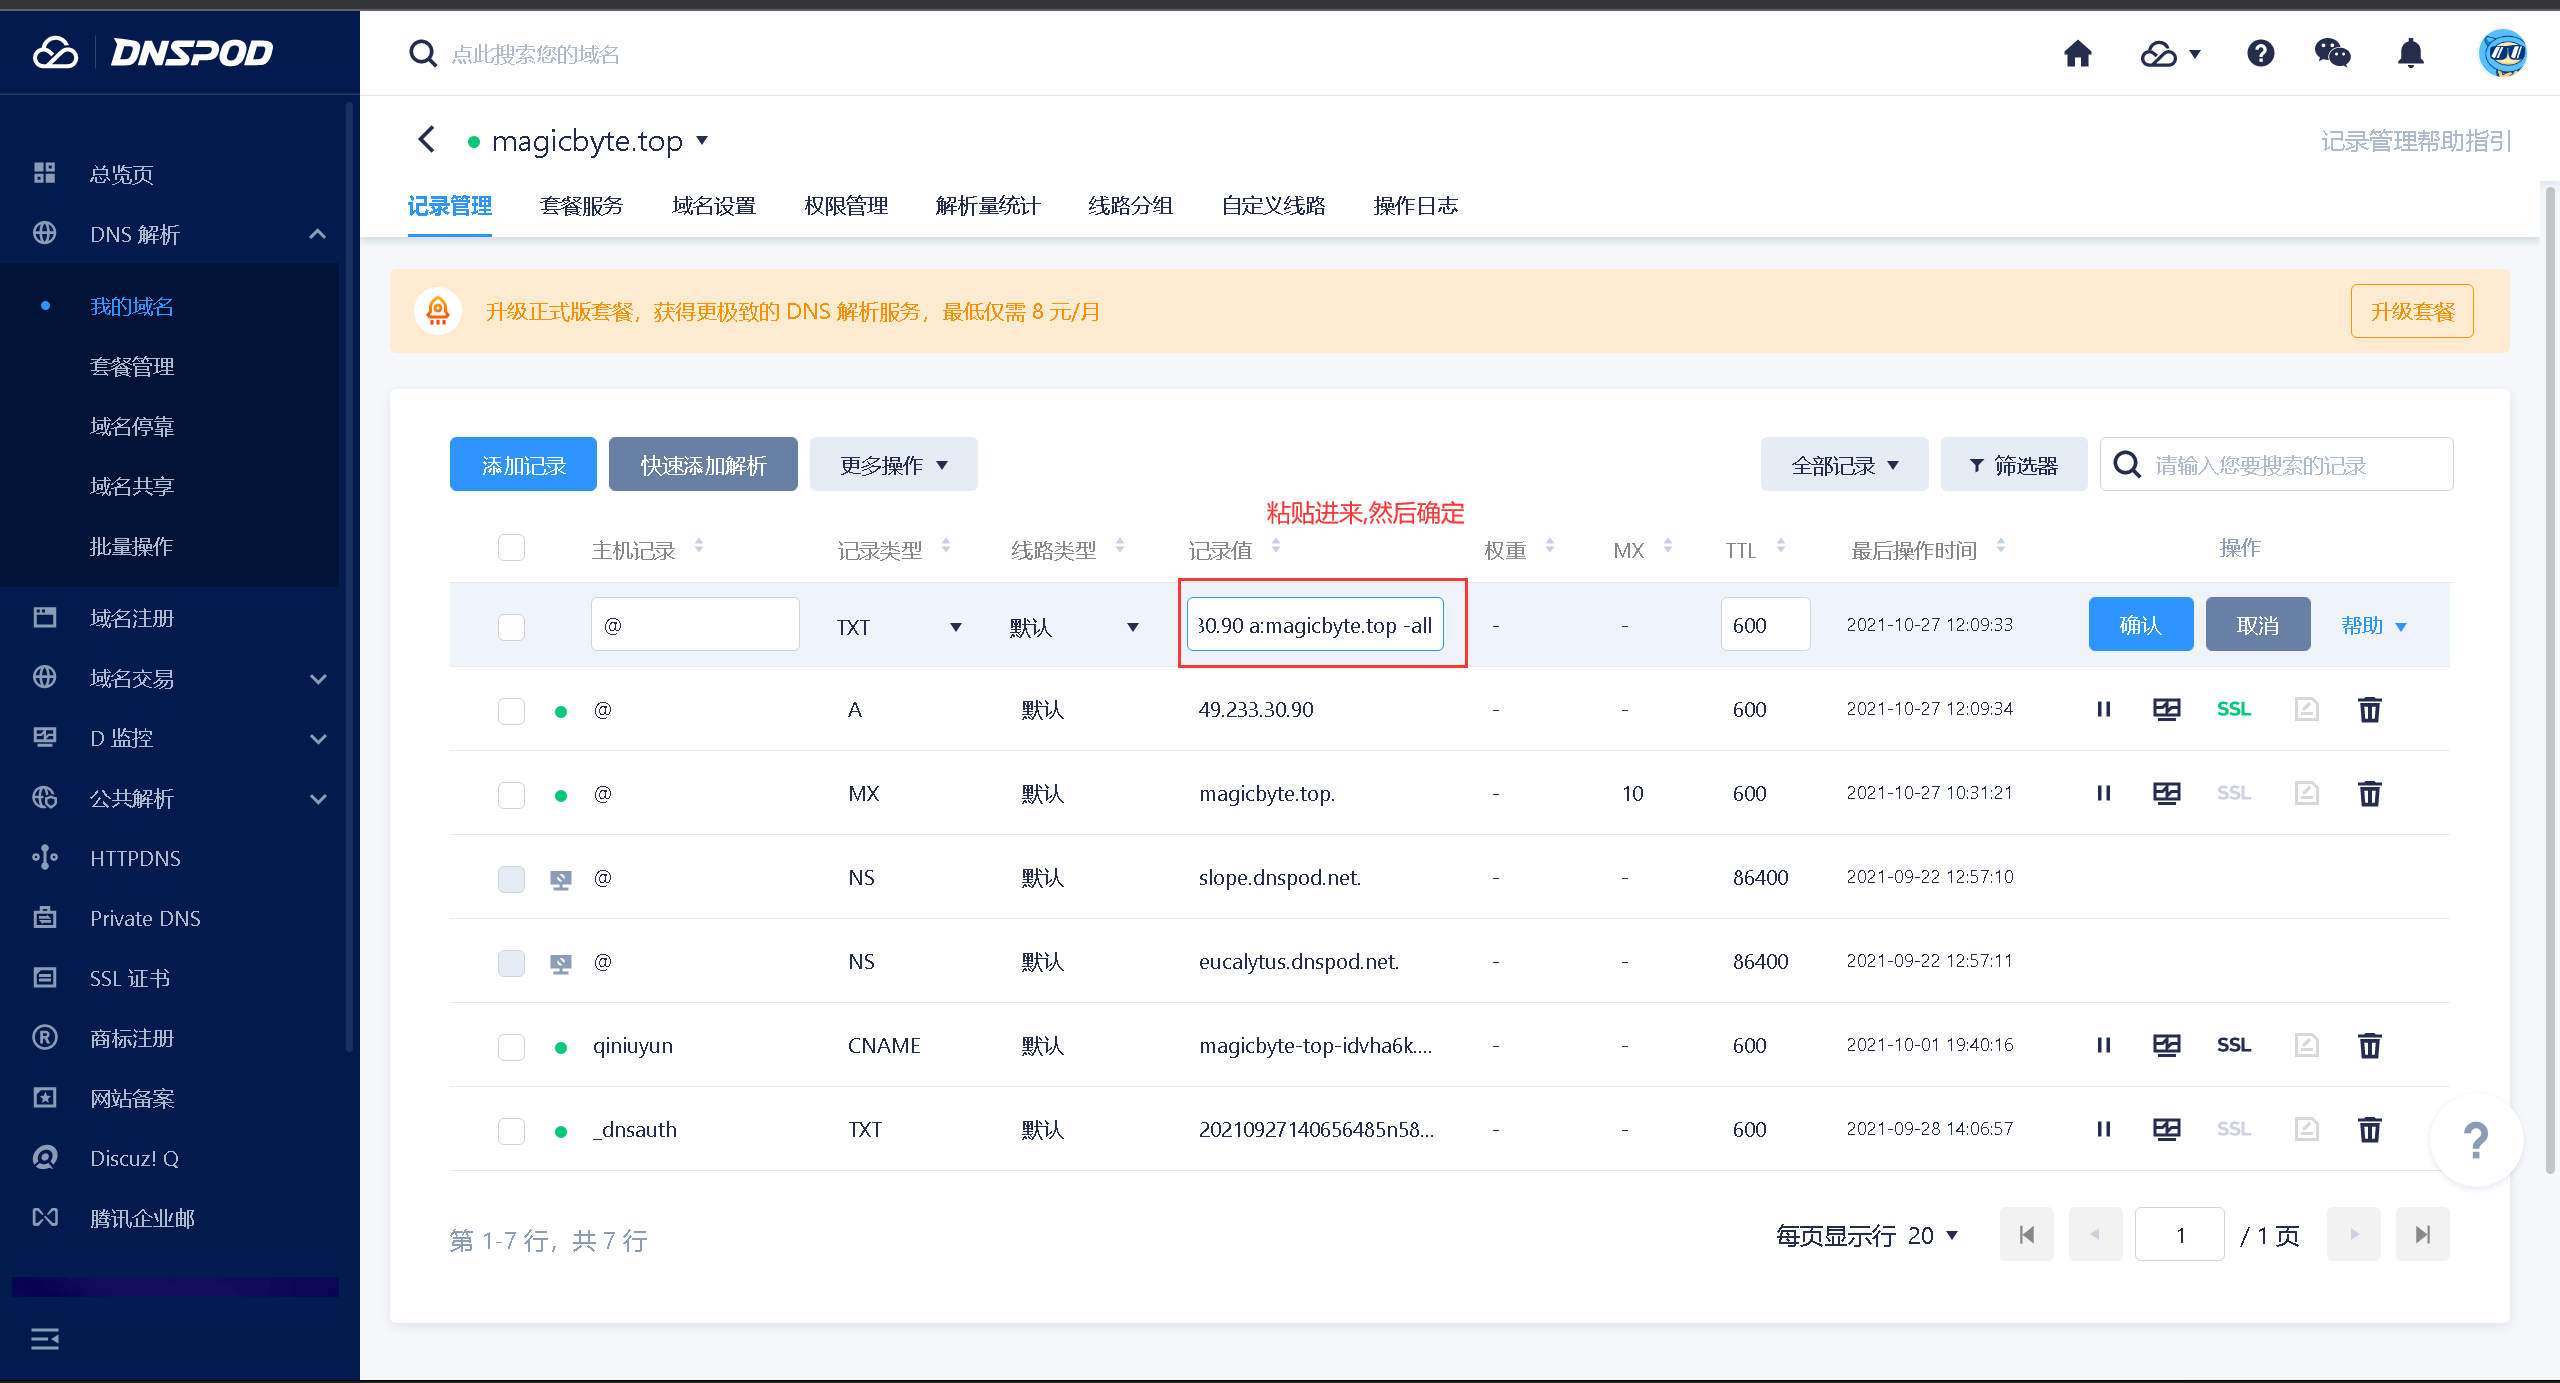Click the 快速添加解析 button
2560x1383 pixels.
click(x=703, y=464)
